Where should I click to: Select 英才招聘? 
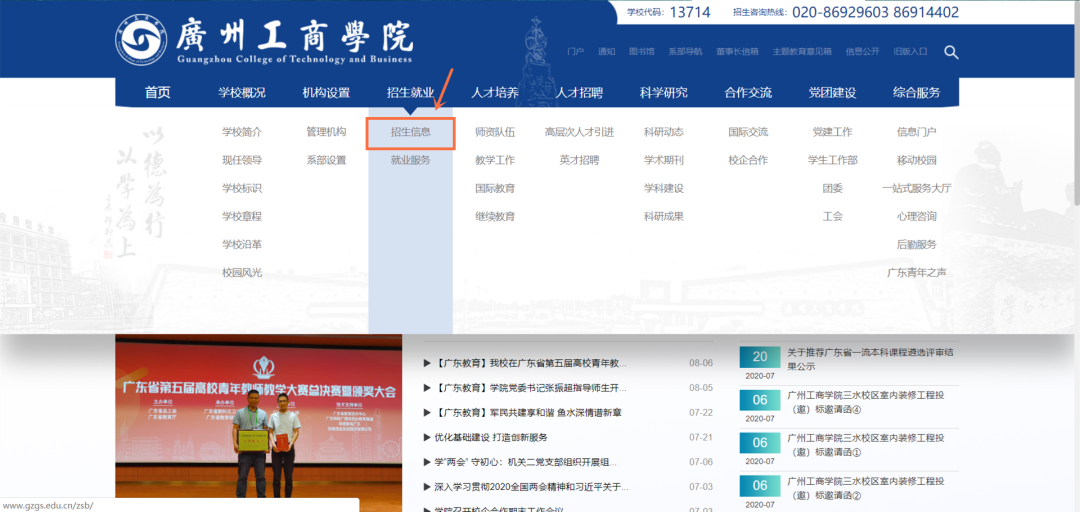coord(579,161)
